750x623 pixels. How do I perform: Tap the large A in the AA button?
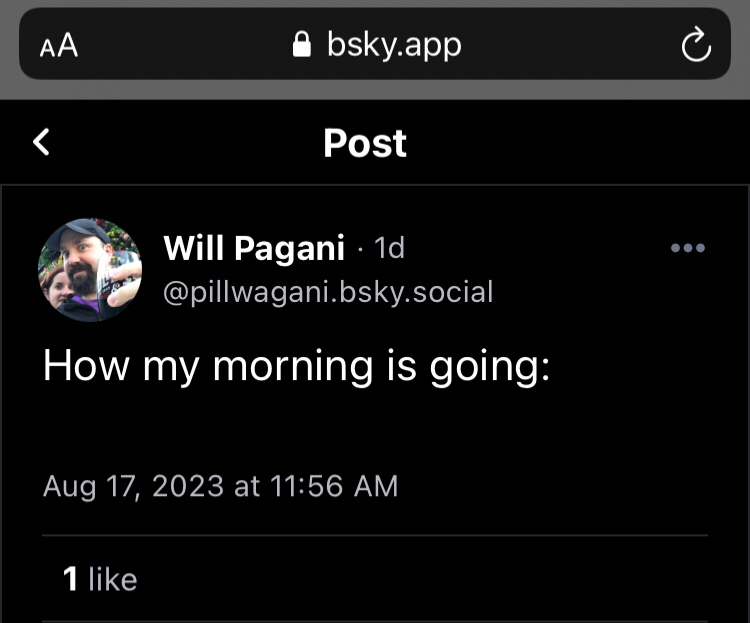coord(68,45)
